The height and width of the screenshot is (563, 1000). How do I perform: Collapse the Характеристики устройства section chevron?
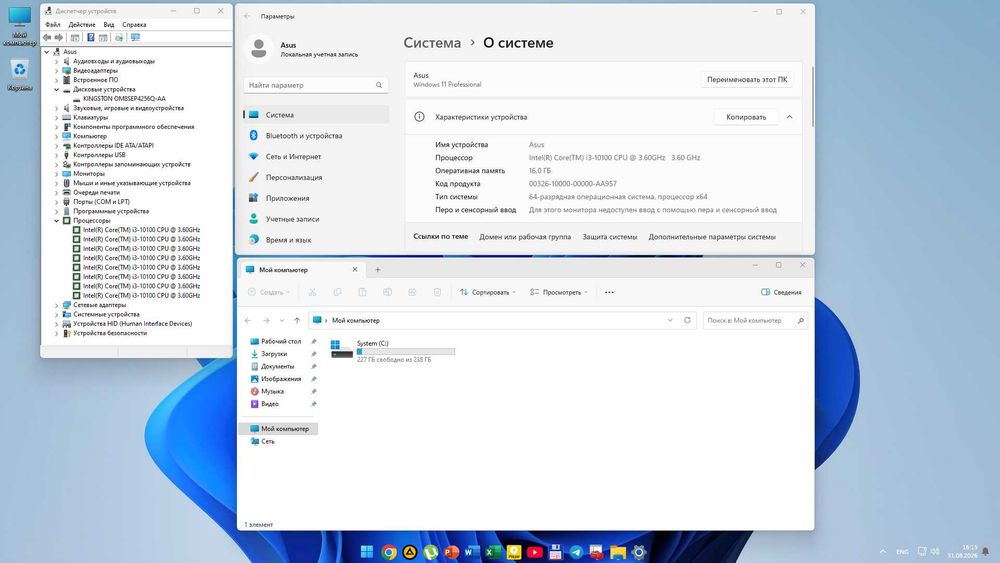(789, 117)
